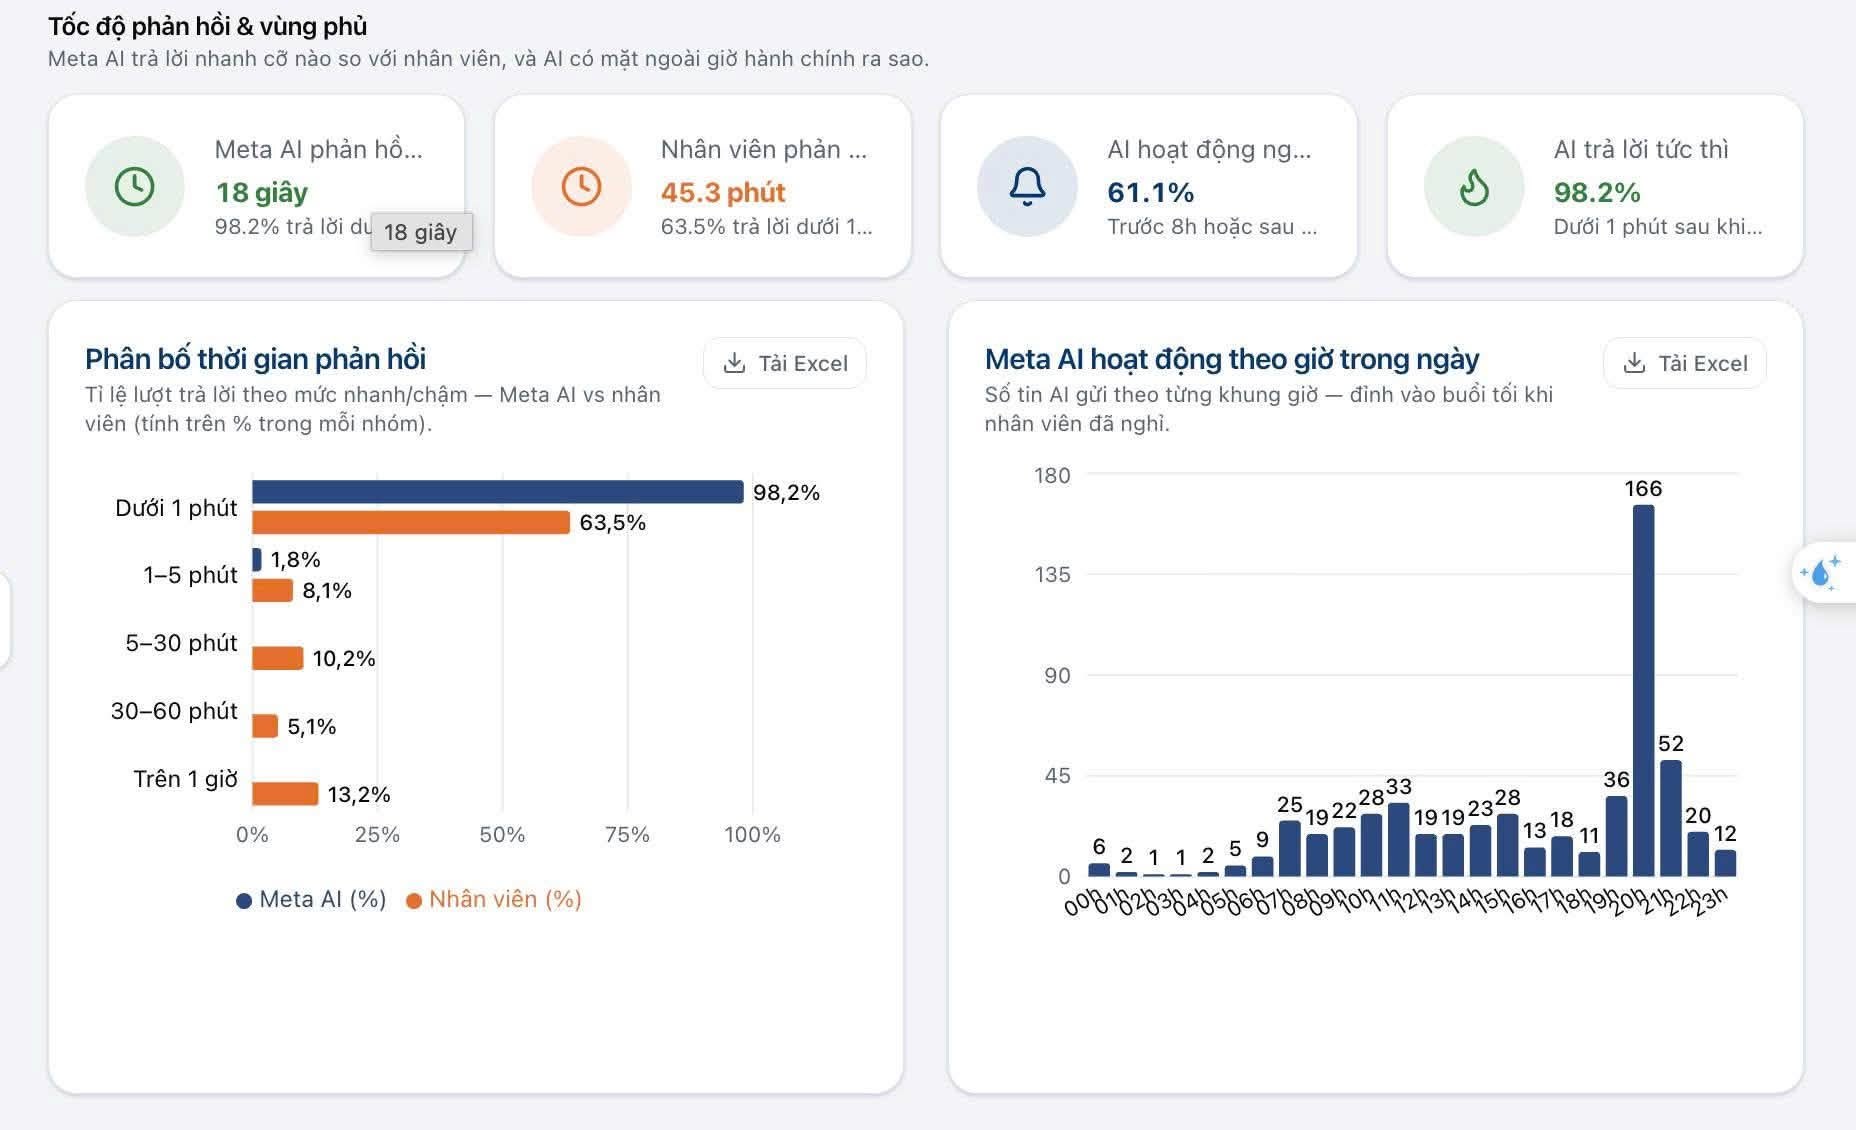Click the hourly bar labeled 36
The width and height of the screenshot is (1856, 1130).
(1616, 836)
